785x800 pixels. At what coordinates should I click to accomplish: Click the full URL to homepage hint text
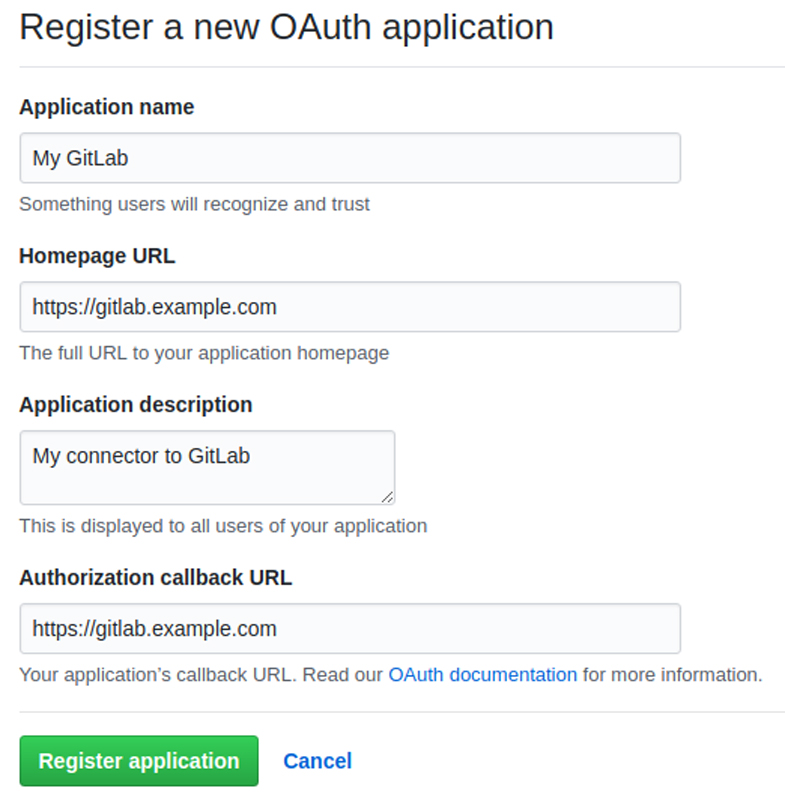pyautogui.click(x=203, y=353)
